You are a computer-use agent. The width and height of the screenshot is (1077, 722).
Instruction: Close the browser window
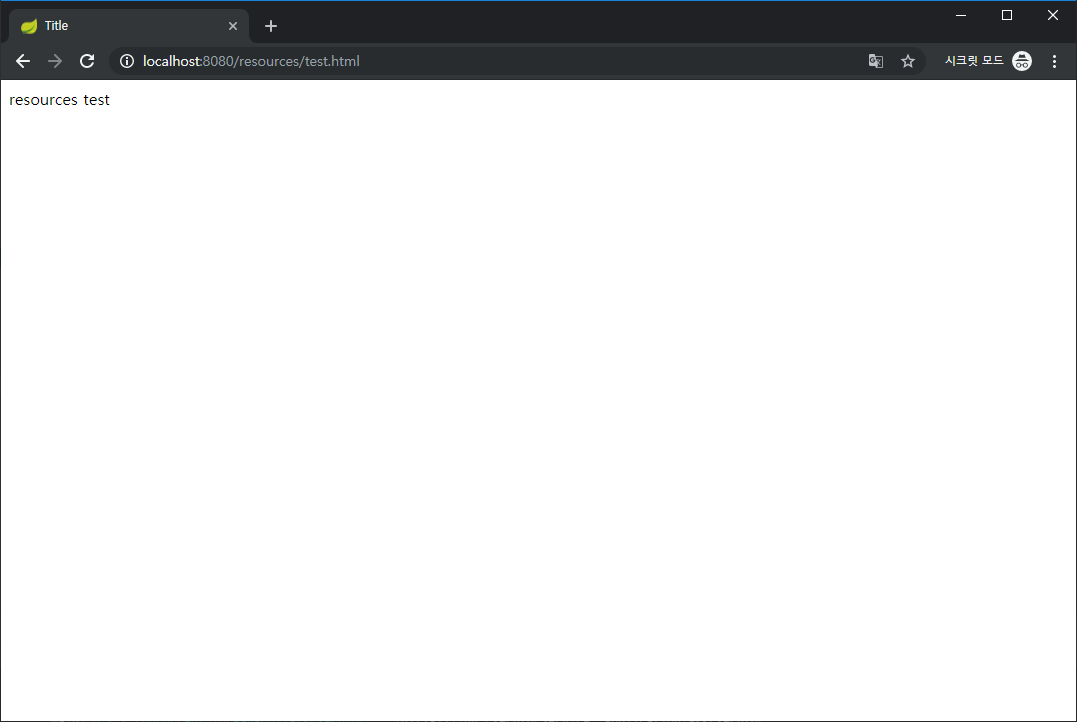[1053, 15]
